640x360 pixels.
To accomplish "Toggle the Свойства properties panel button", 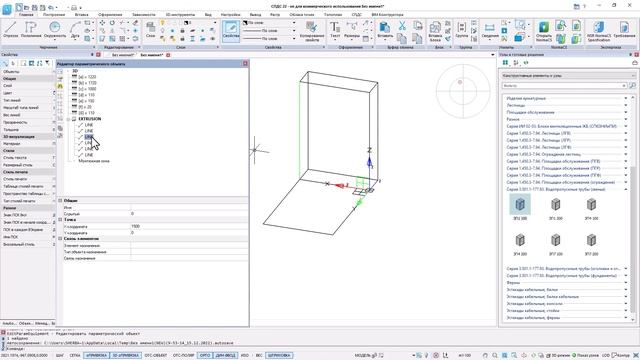I will pyautogui.click(x=231, y=31).
